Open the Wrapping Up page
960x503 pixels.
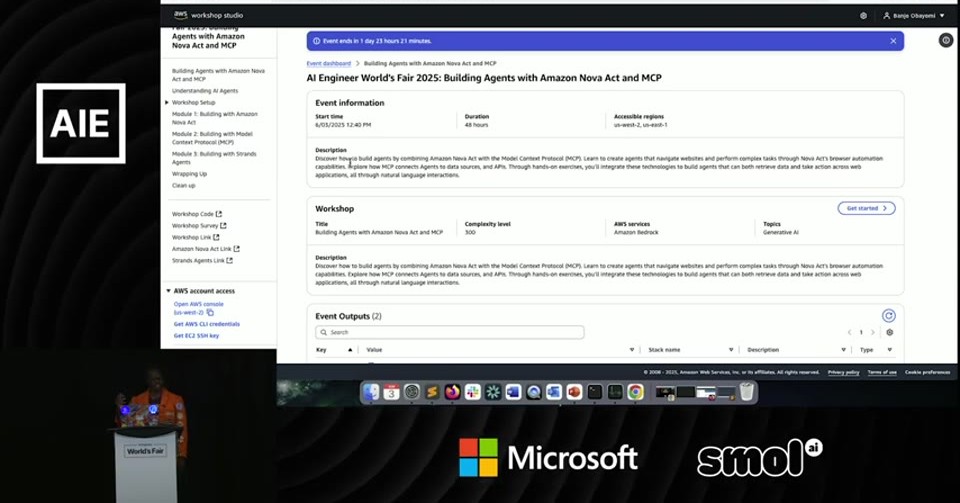(x=189, y=174)
